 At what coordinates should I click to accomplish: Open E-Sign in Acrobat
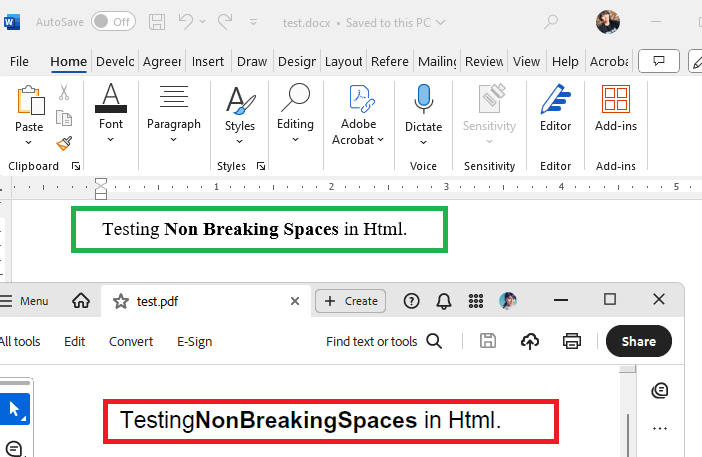pyautogui.click(x=194, y=342)
